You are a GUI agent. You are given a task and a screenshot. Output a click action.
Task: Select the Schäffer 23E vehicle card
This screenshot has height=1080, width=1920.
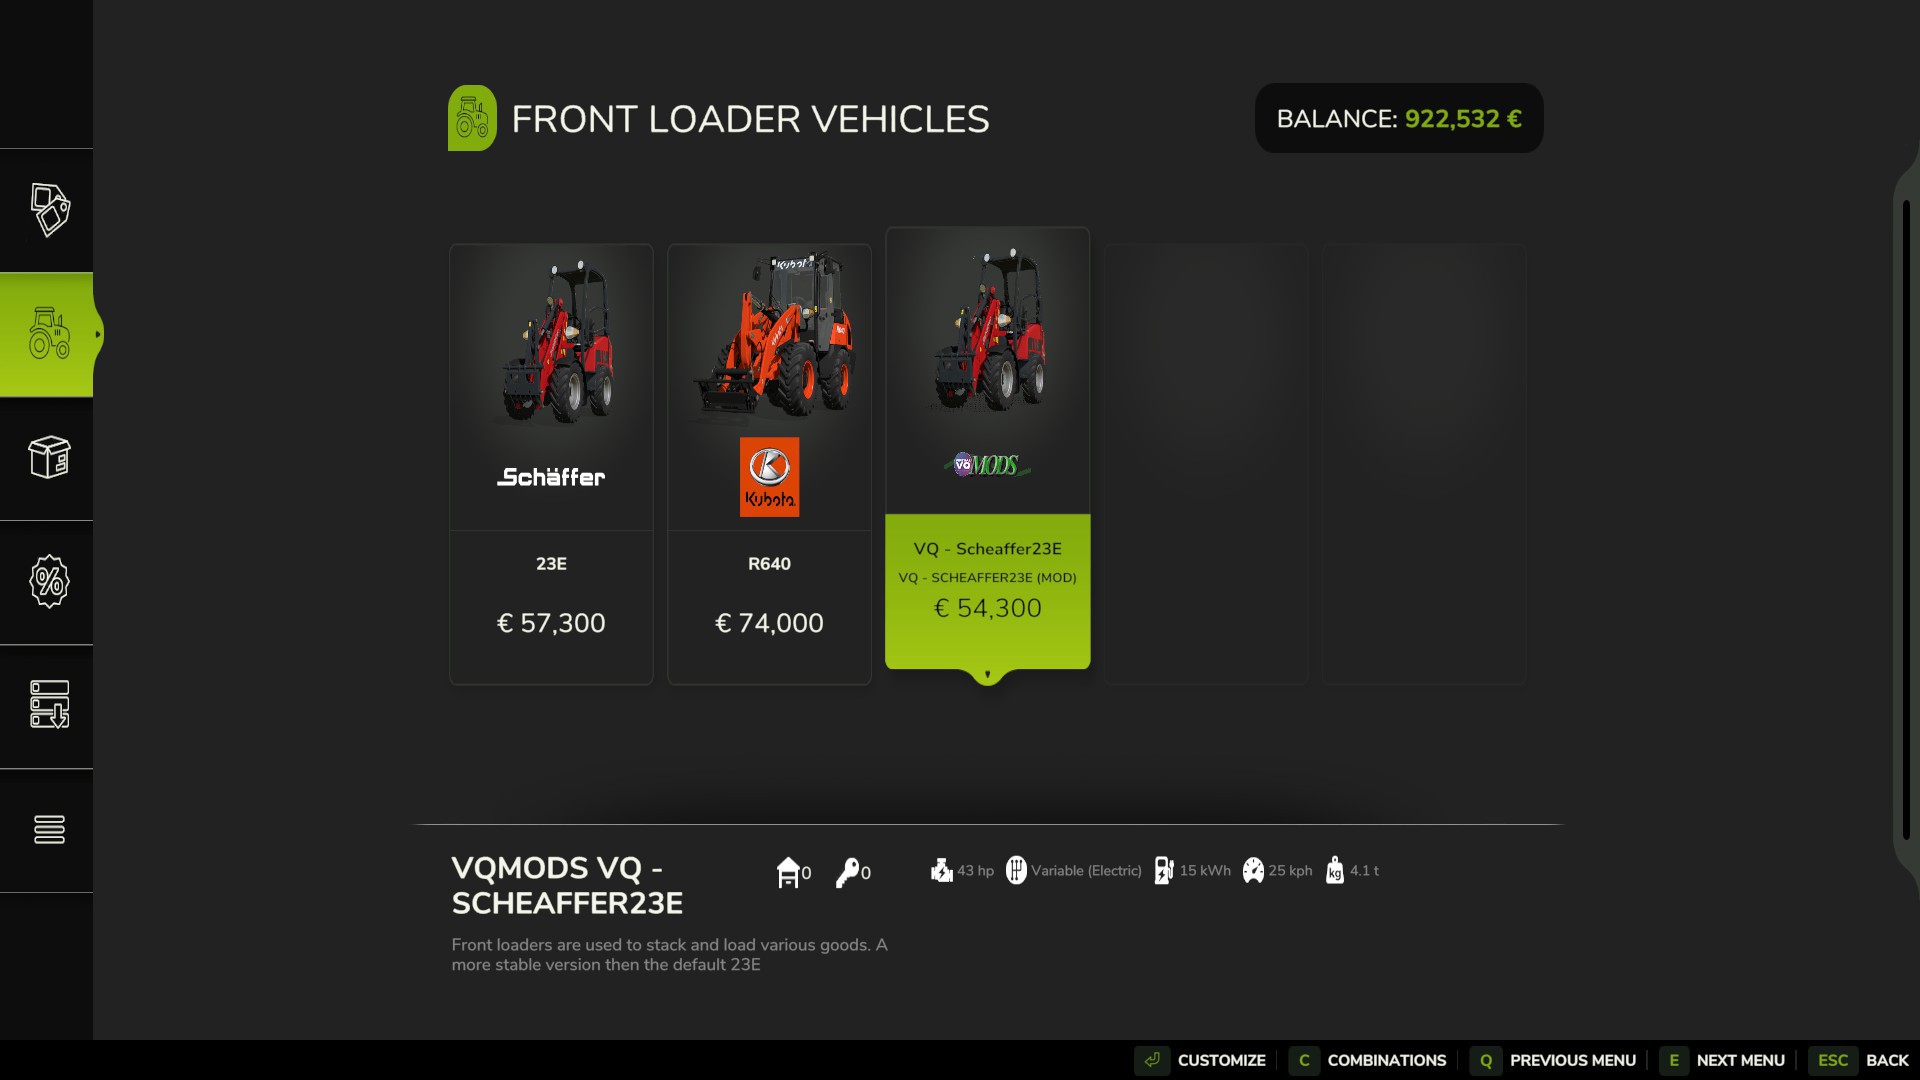coord(551,464)
